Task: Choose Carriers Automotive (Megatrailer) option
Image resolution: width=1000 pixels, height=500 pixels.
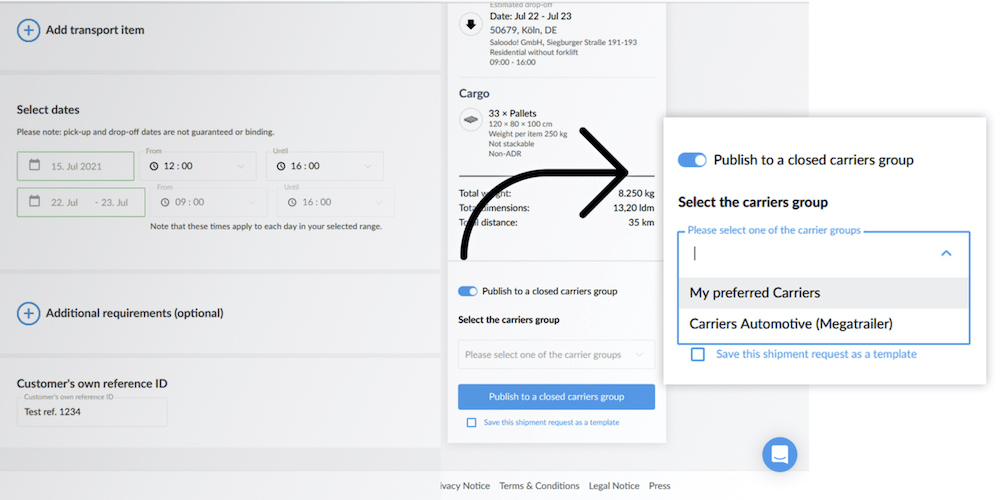Action: [x=790, y=323]
